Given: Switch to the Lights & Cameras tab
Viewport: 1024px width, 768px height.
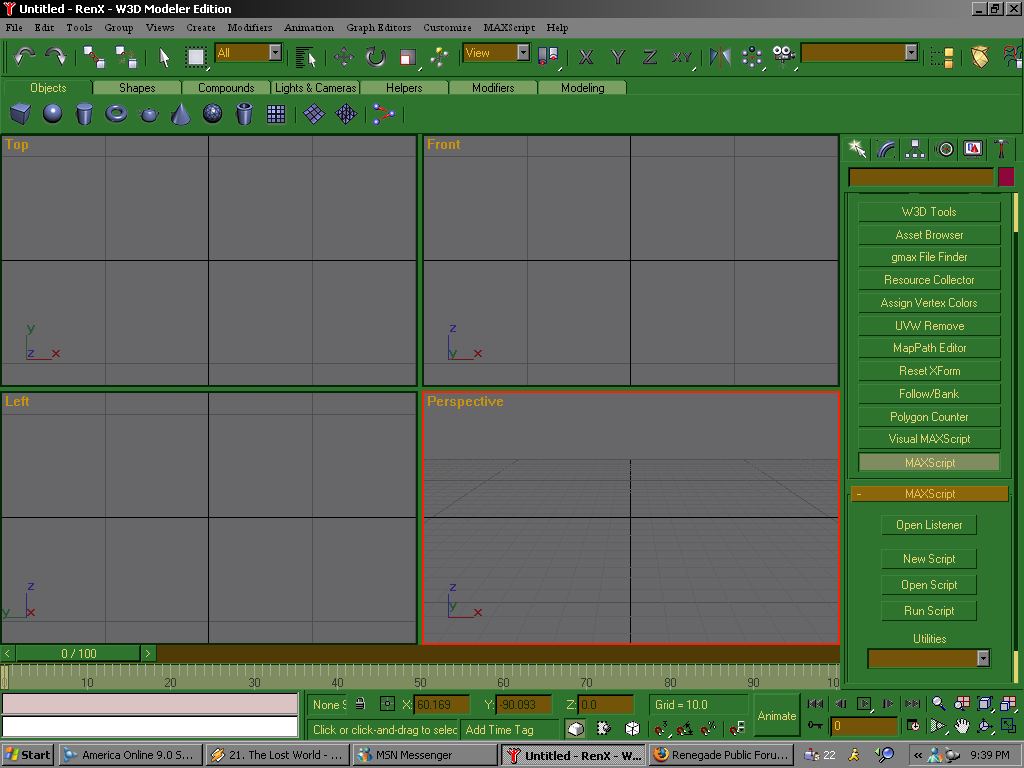Looking at the screenshot, I should pos(315,88).
